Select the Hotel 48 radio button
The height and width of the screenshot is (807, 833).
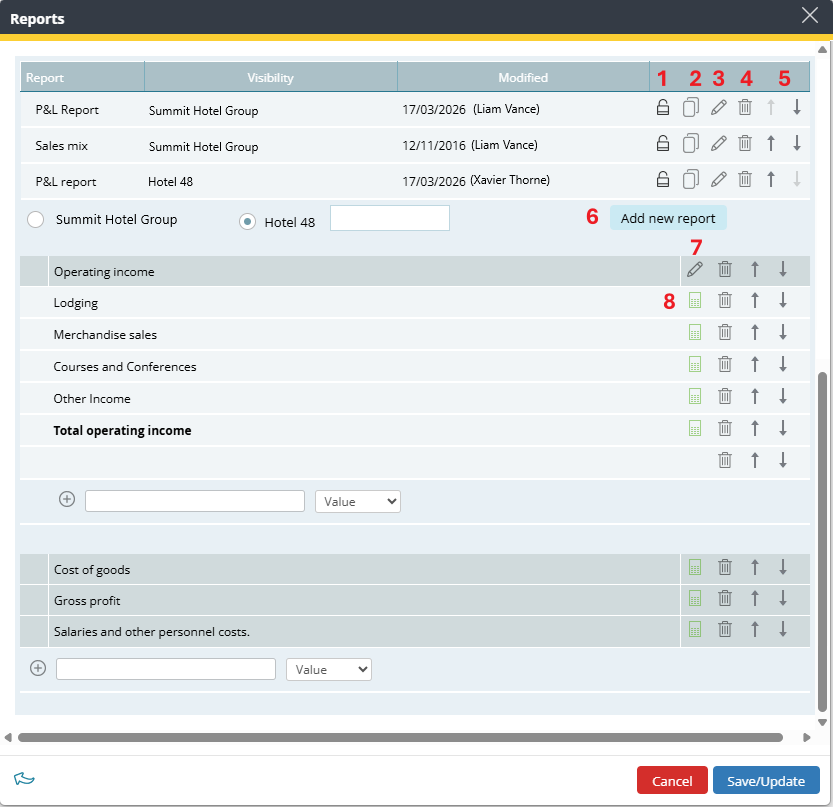click(x=247, y=222)
